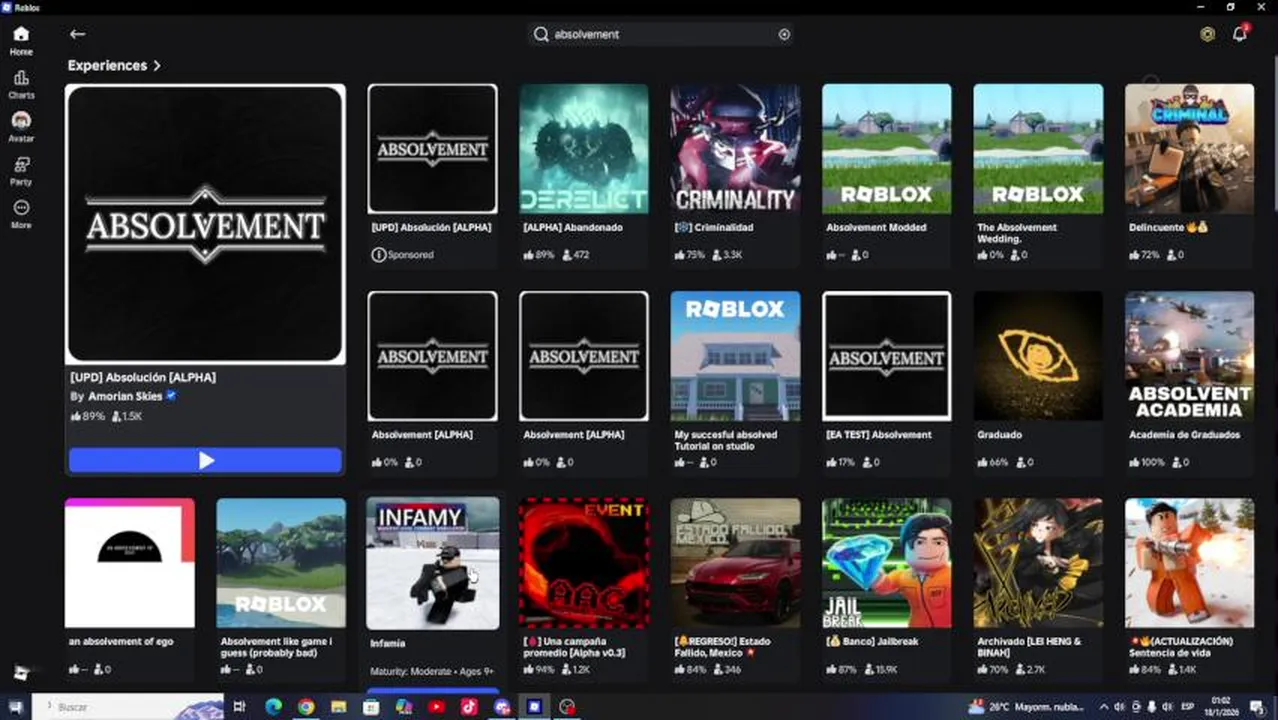Click "Maturity: Moderate • Ages 9+" text
This screenshot has height=720, width=1278.
coord(432,671)
